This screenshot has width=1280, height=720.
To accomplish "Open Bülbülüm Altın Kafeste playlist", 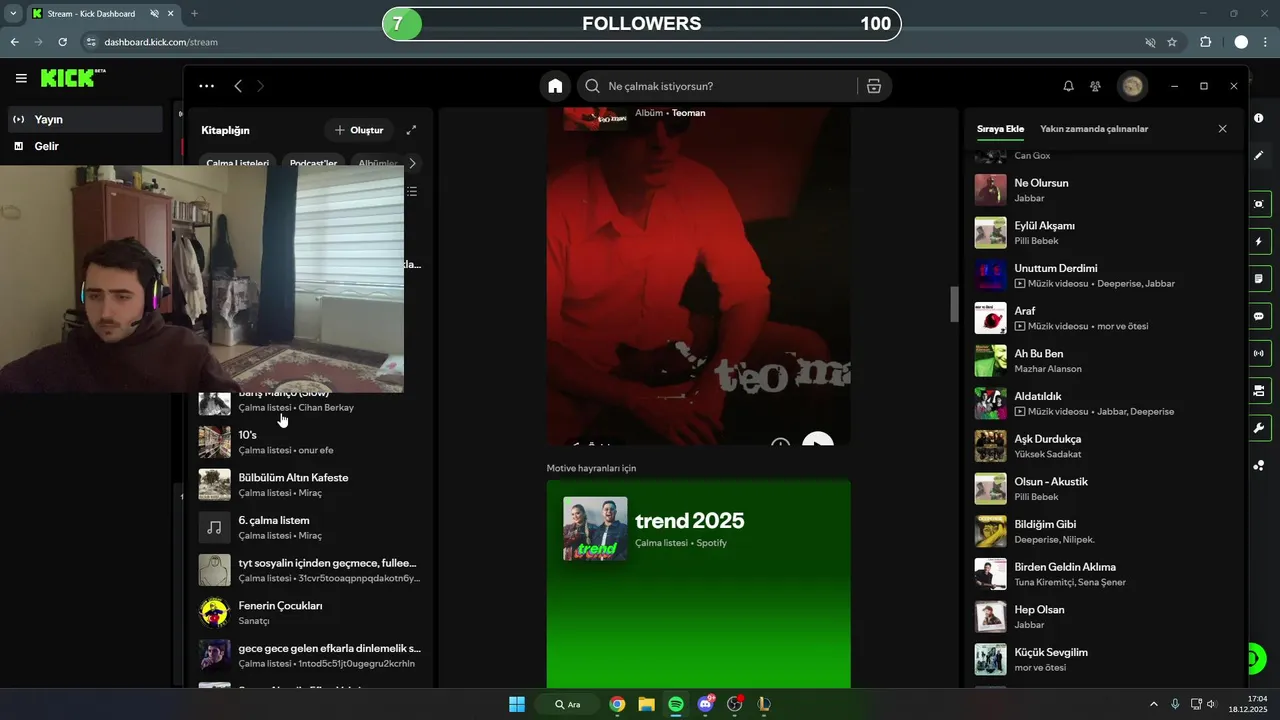I will click(310, 485).
